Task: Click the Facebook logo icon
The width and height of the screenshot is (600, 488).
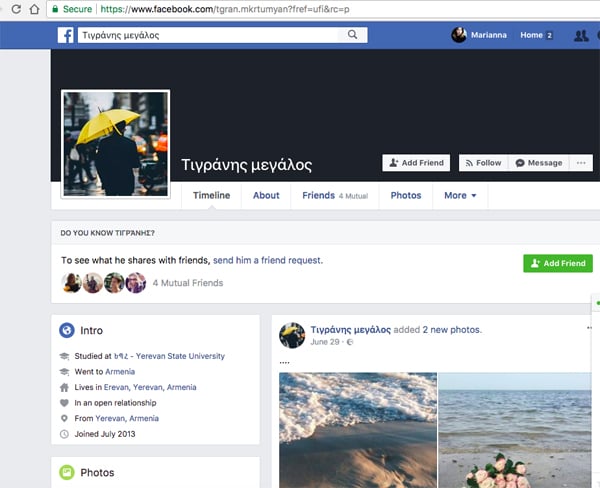Action: pos(64,35)
